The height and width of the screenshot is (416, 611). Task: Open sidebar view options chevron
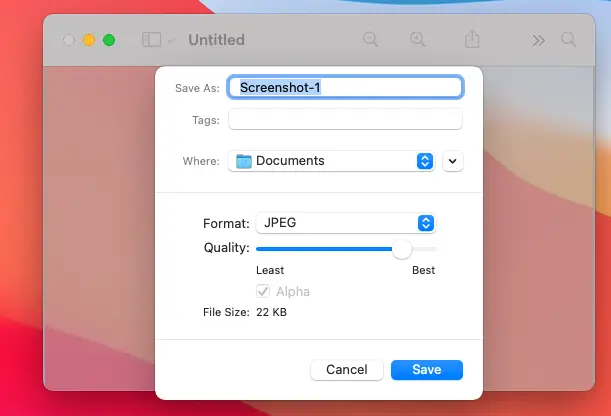171,41
